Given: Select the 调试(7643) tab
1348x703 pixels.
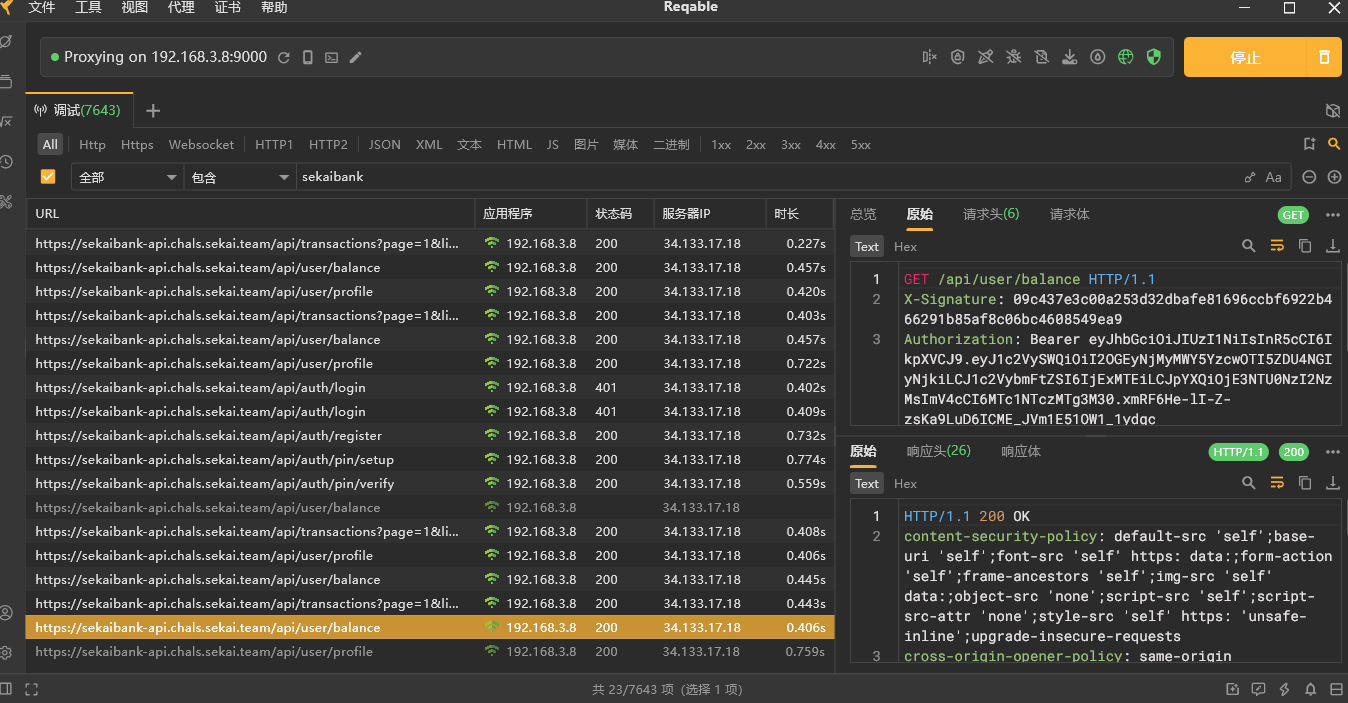Looking at the screenshot, I should point(78,111).
